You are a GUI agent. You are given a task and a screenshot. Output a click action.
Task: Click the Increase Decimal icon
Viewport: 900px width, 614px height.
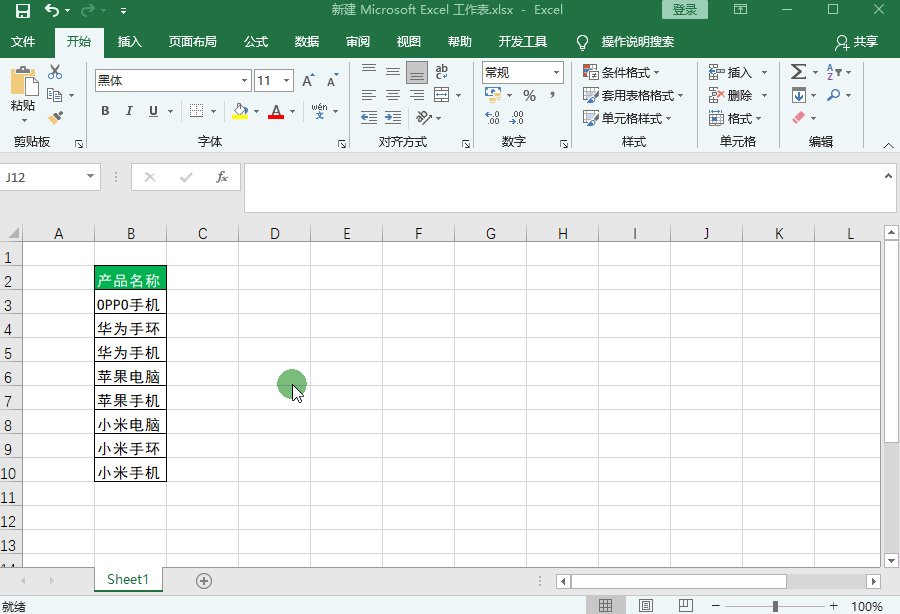tap(492, 118)
